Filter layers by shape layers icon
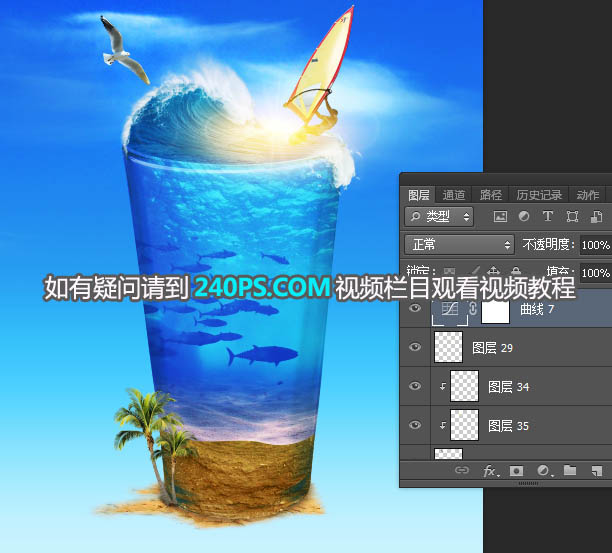612x553 pixels. click(x=572, y=216)
